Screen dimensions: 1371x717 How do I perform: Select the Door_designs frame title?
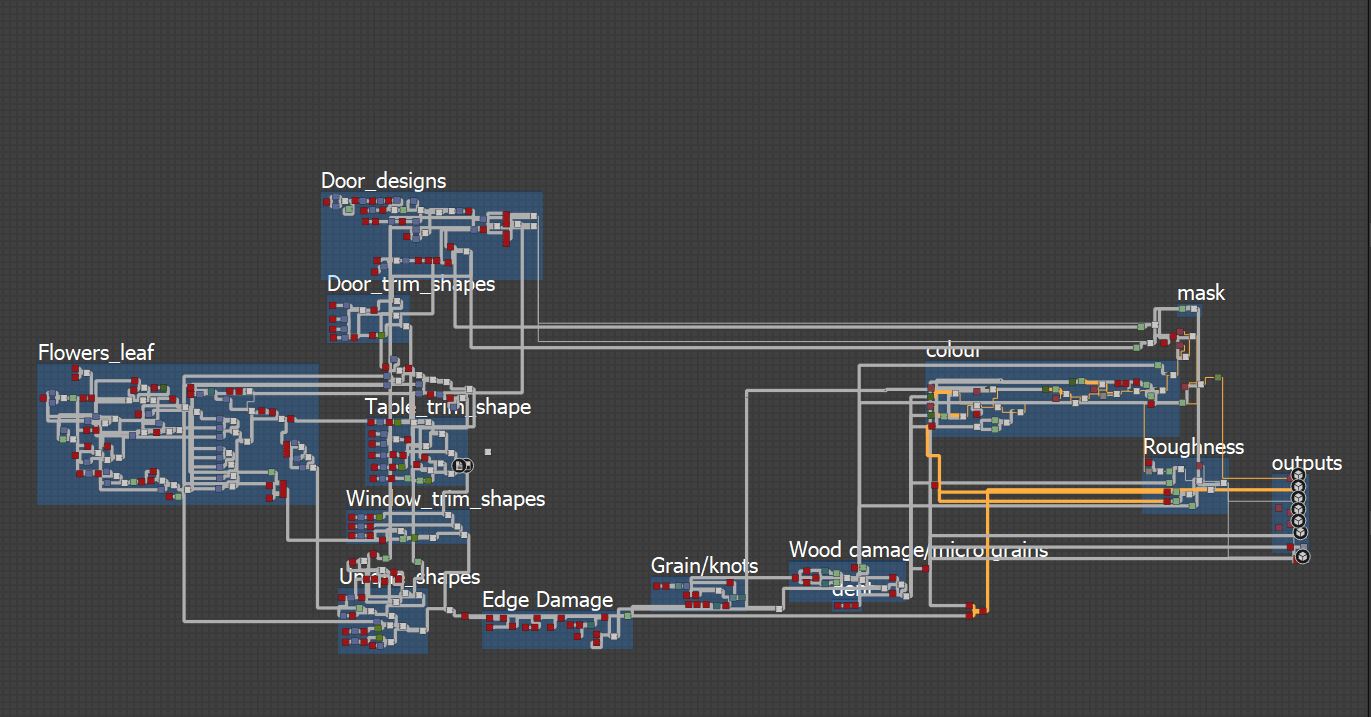[x=383, y=181]
